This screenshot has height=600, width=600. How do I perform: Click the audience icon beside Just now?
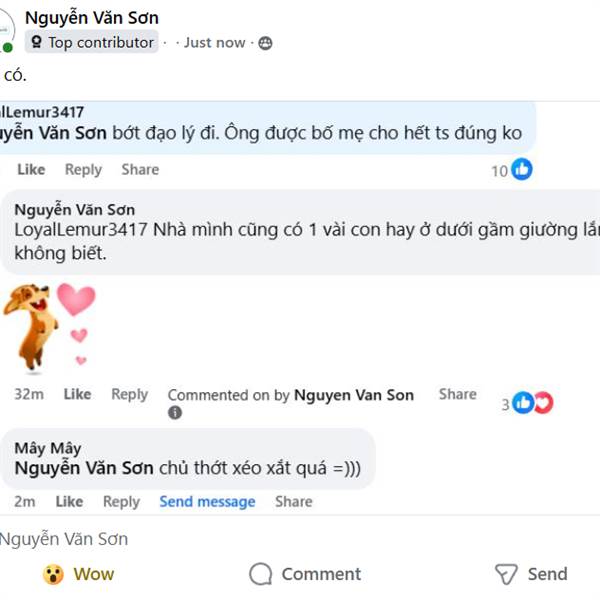click(x=265, y=43)
